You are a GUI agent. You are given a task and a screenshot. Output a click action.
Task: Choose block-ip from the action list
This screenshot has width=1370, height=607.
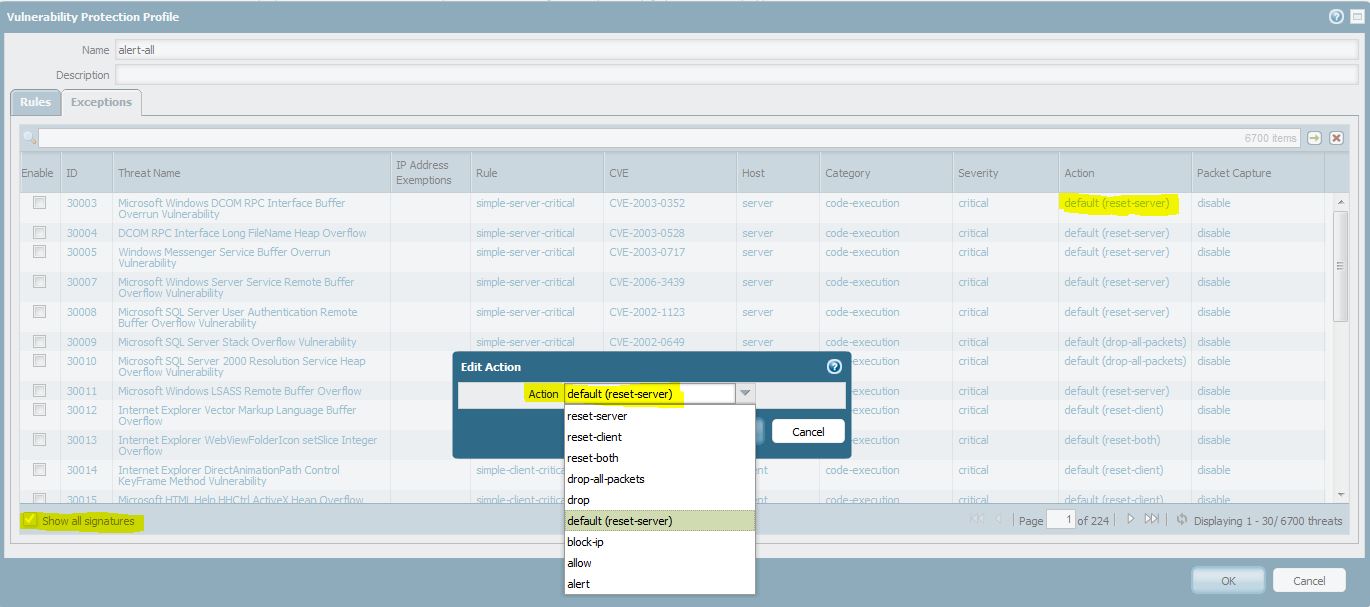coord(585,542)
